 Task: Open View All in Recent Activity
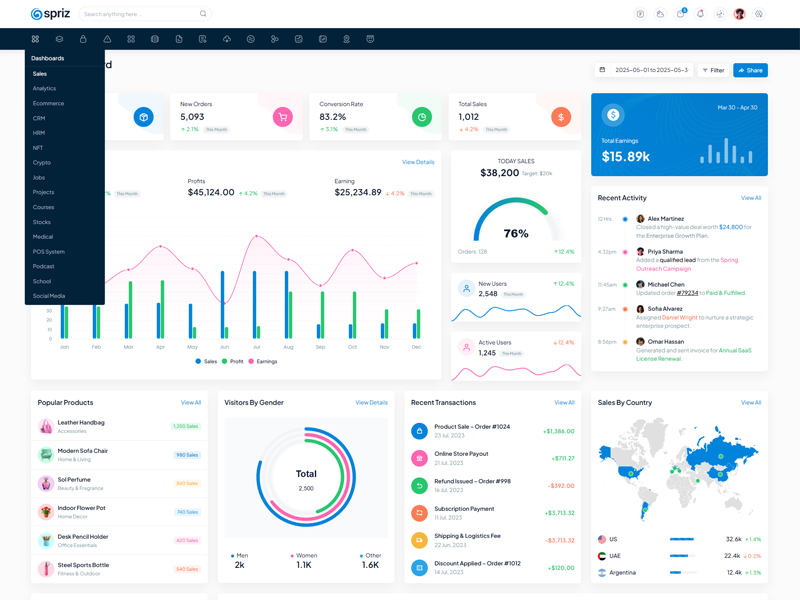click(750, 198)
